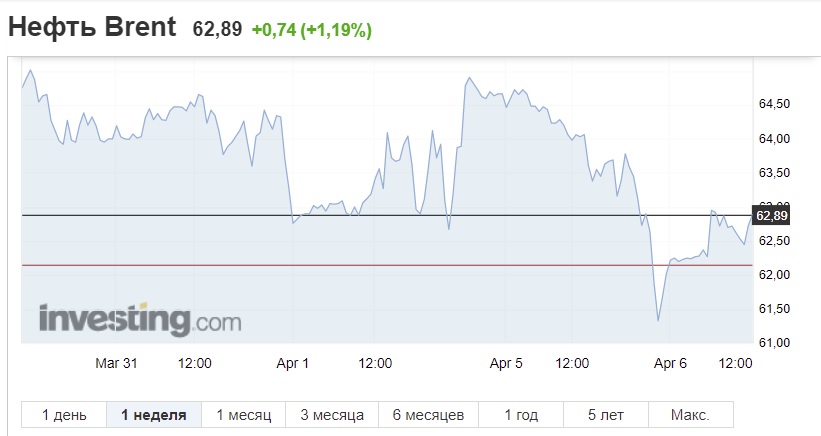This screenshot has width=821, height=436.
Task: Switch chart to 5 лет
Action: click(x=606, y=415)
